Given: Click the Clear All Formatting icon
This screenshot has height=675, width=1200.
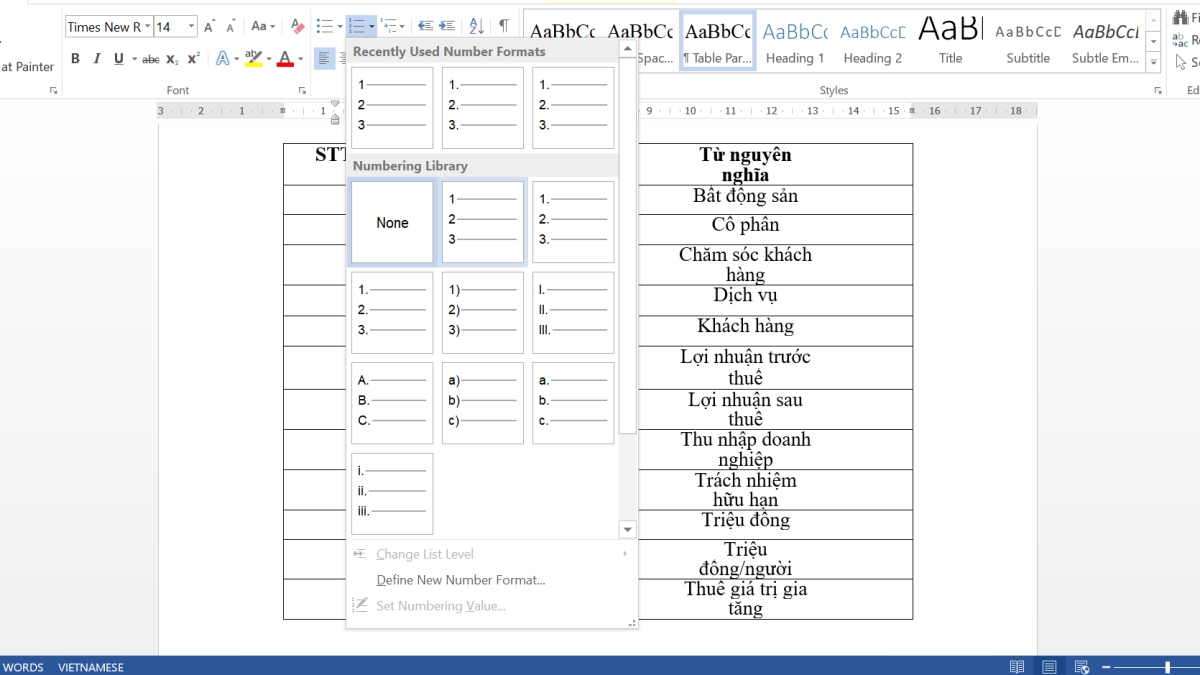Looking at the screenshot, I should (x=298, y=25).
